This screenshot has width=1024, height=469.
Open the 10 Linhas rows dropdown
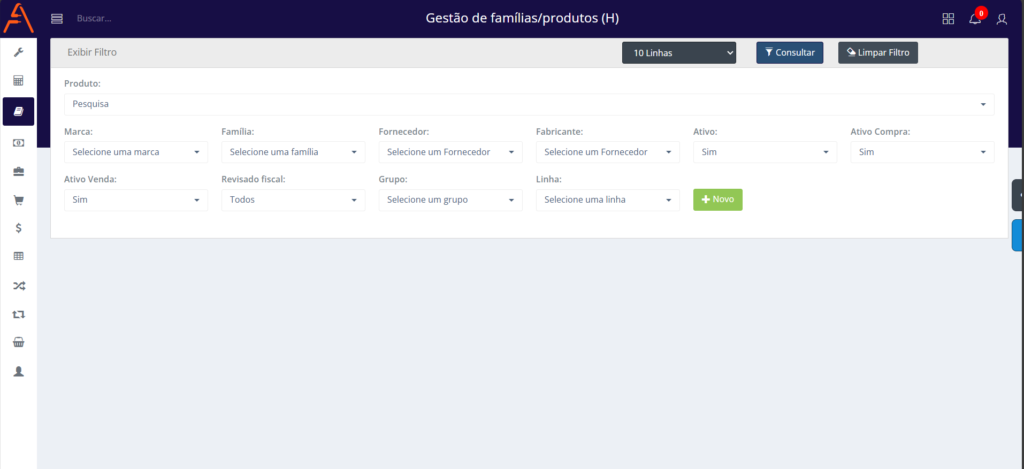[679, 52]
